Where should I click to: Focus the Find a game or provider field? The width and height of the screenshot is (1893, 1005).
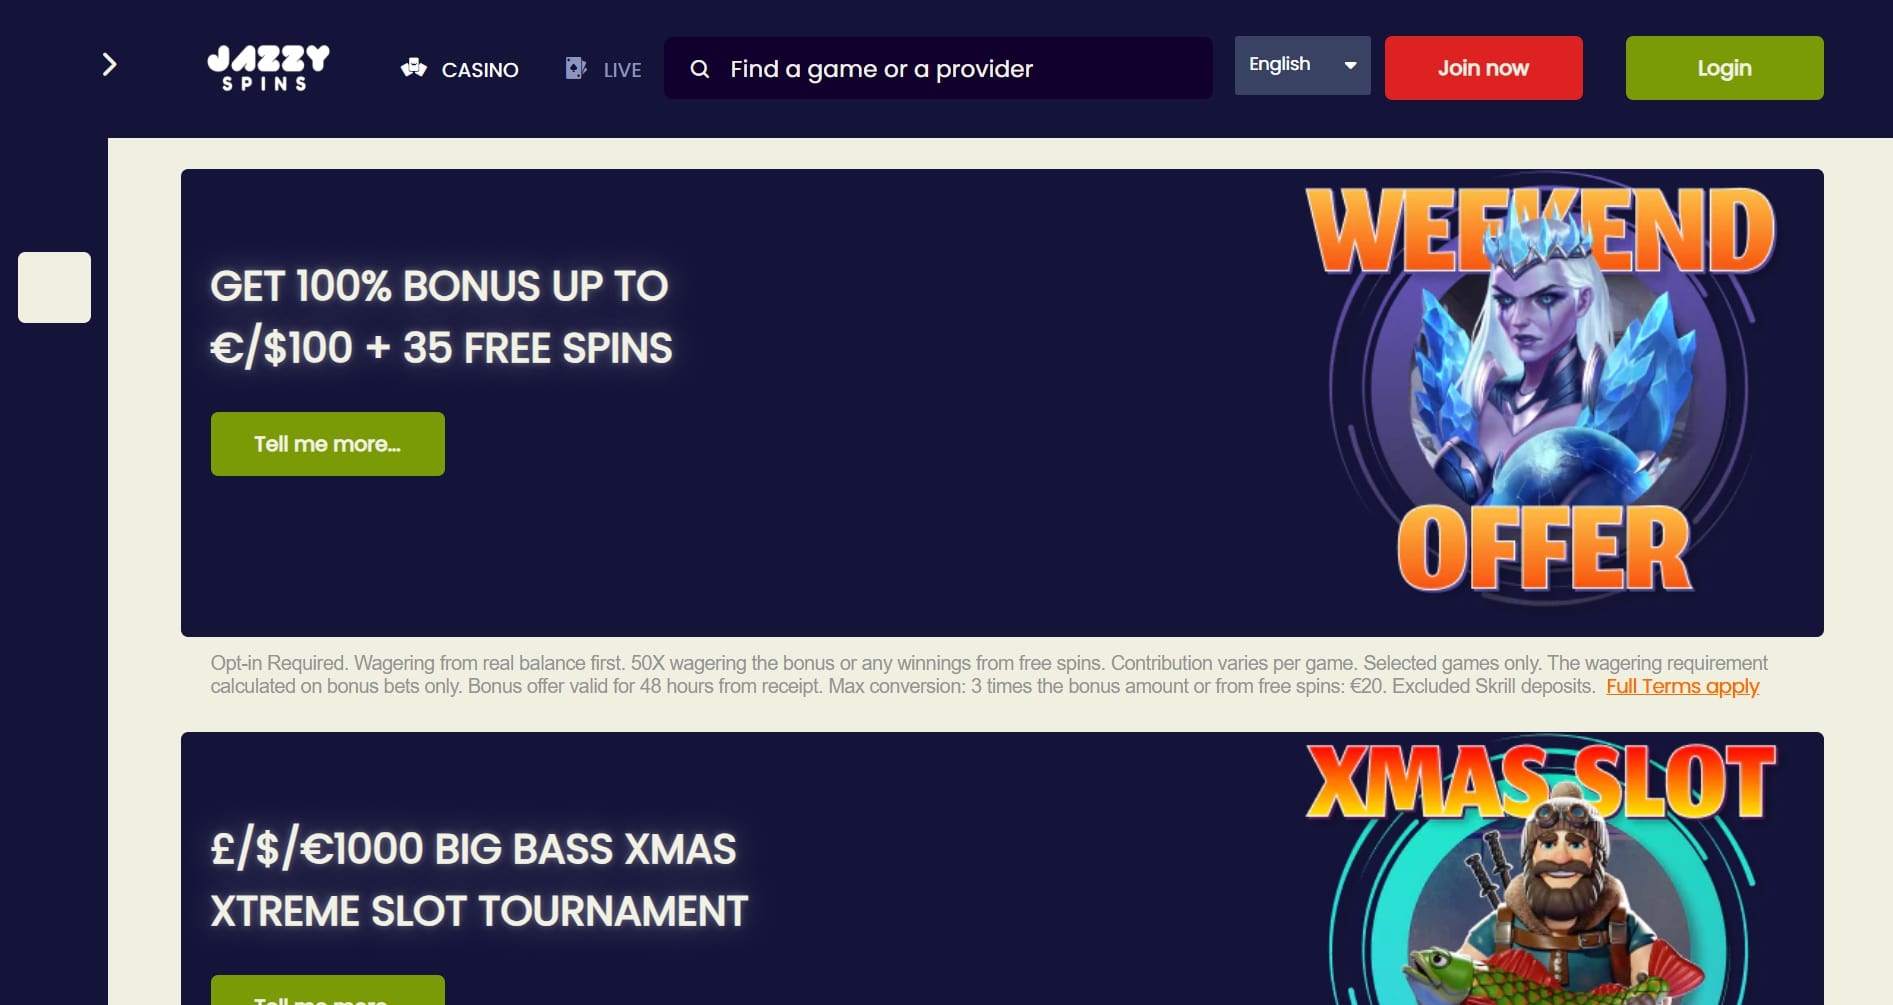[938, 68]
